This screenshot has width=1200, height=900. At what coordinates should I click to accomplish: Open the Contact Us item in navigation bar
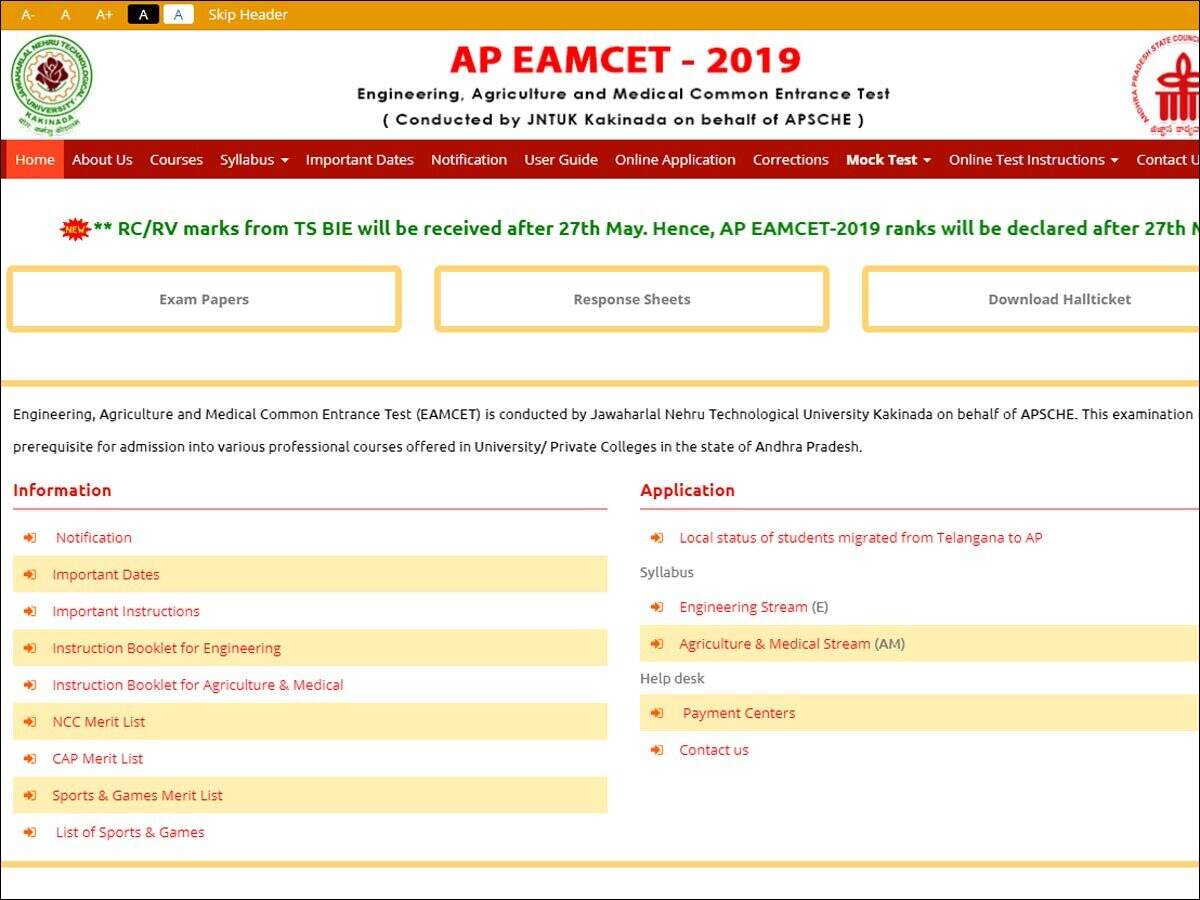pyautogui.click(x=1166, y=160)
